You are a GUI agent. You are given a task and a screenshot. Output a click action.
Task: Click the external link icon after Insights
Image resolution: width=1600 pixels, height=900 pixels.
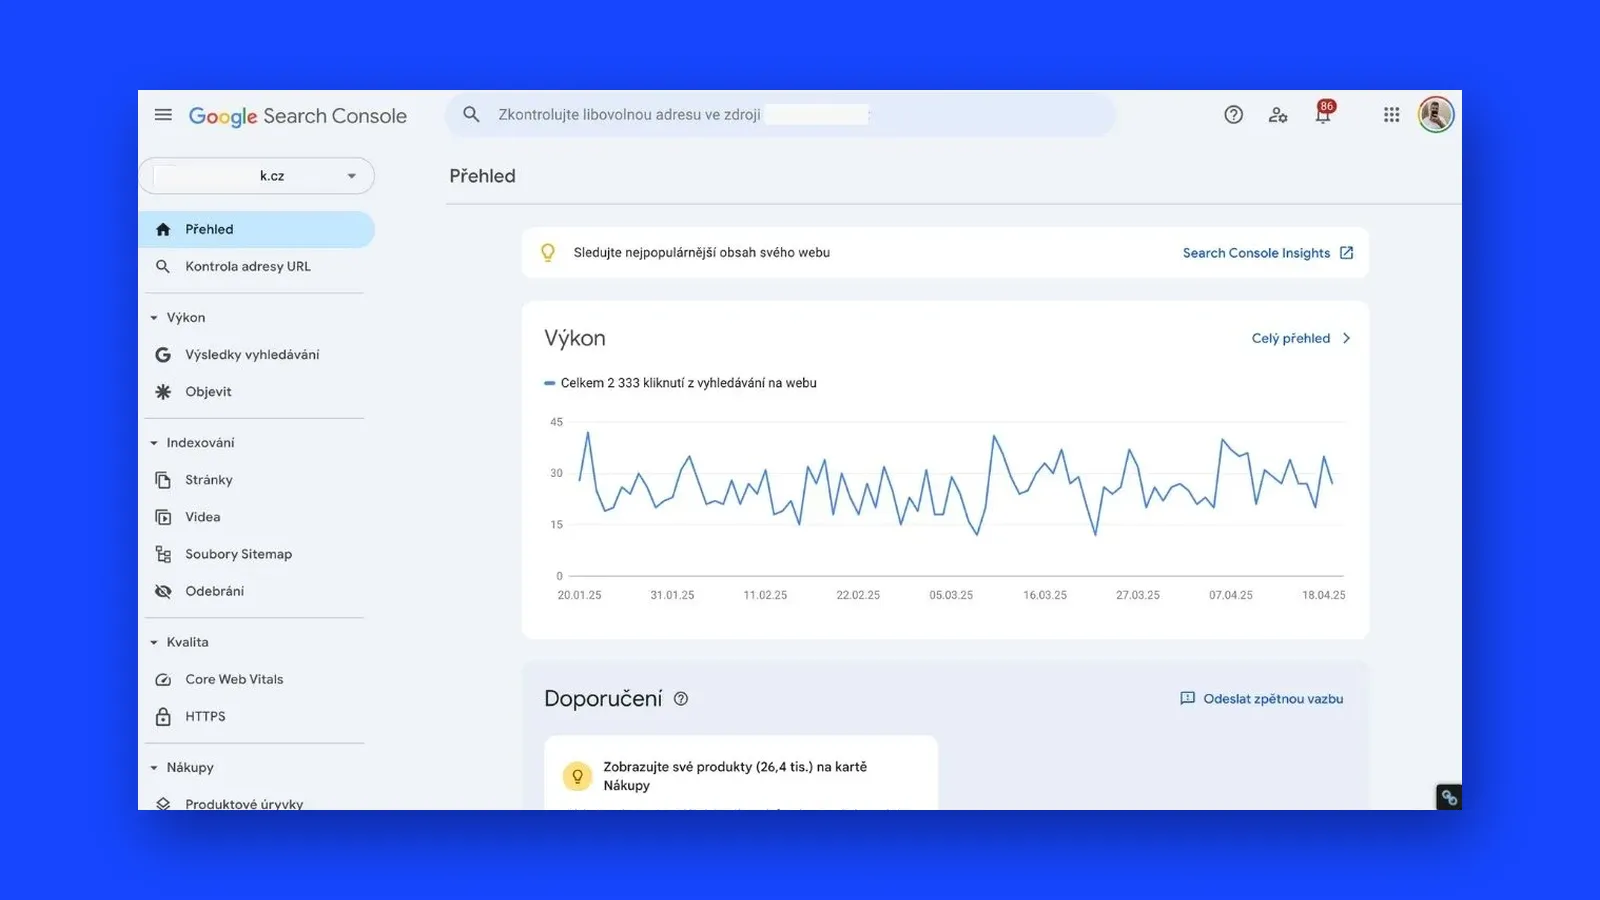click(x=1346, y=253)
